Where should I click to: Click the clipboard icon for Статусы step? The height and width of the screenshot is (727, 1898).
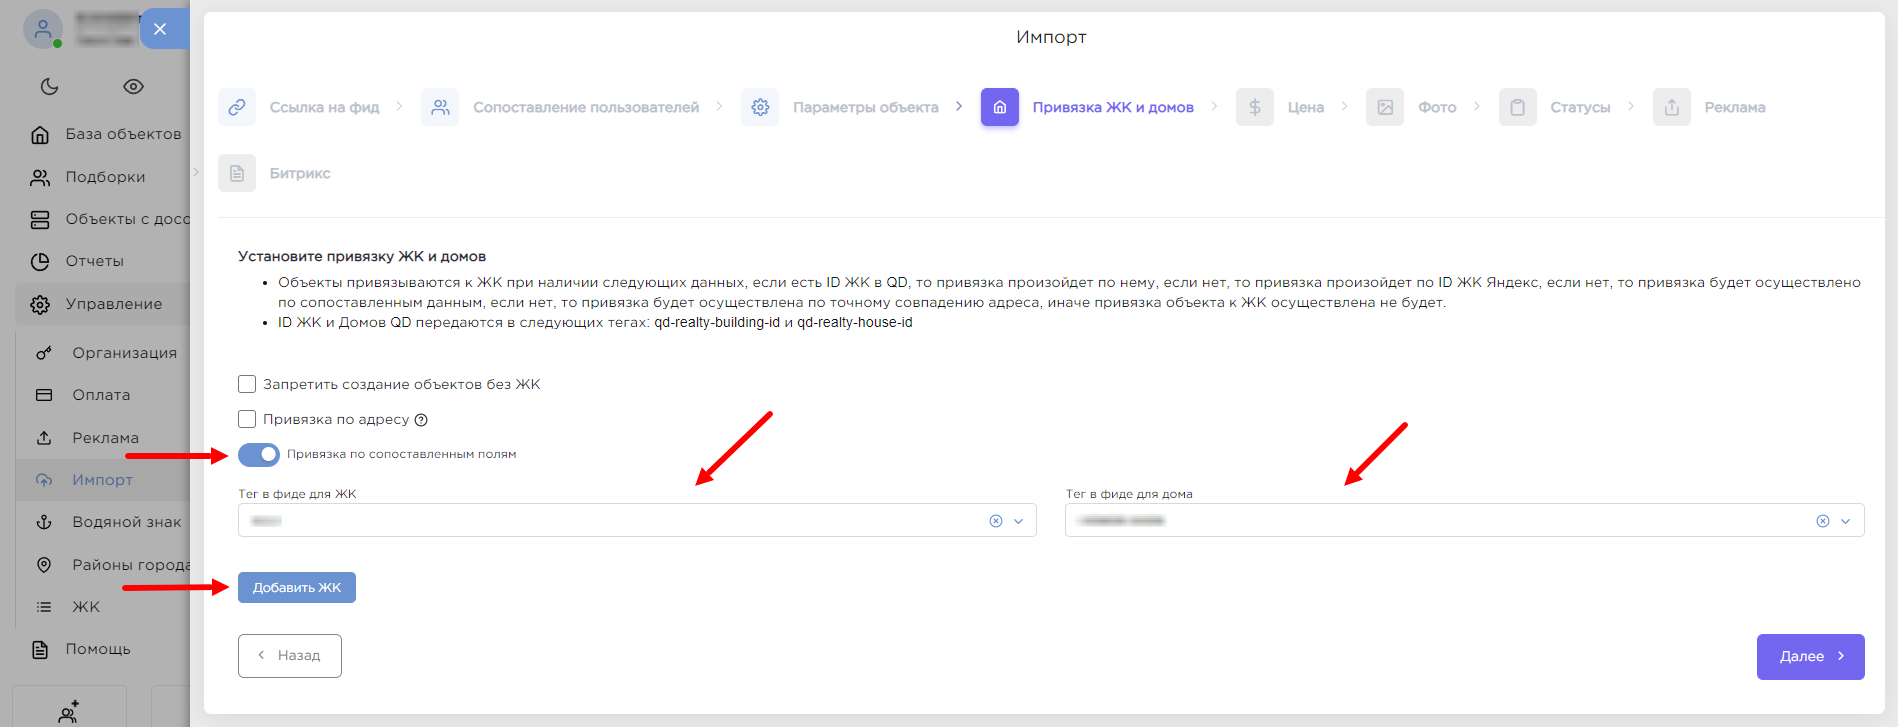pyautogui.click(x=1517, y=107)
